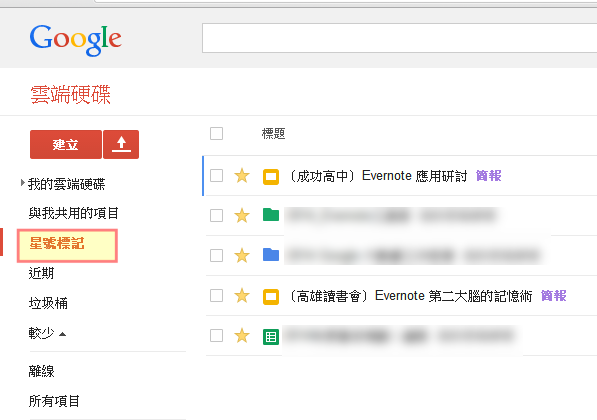The height and width of the screenshot is (420, 597).
Task: Toggle the star on the blue folder row
Action: coord(242,256)
